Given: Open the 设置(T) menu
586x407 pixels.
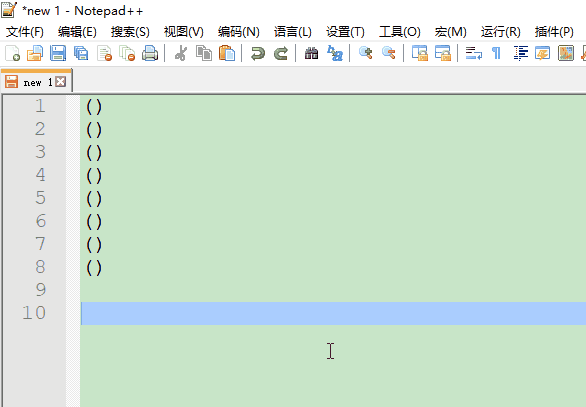Looking at the screenshot, I should pyautogui.click(x=345, y=32).
